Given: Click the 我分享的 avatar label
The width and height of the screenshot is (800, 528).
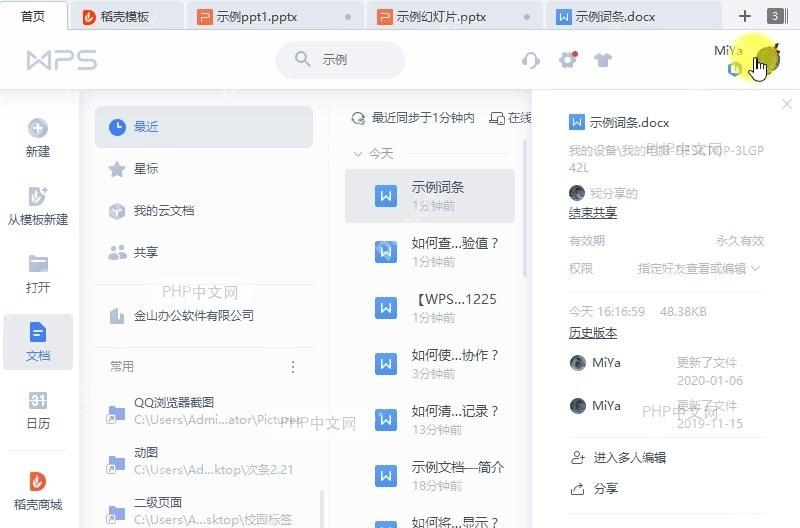Looking at the screenshot, I should (603, 193).
